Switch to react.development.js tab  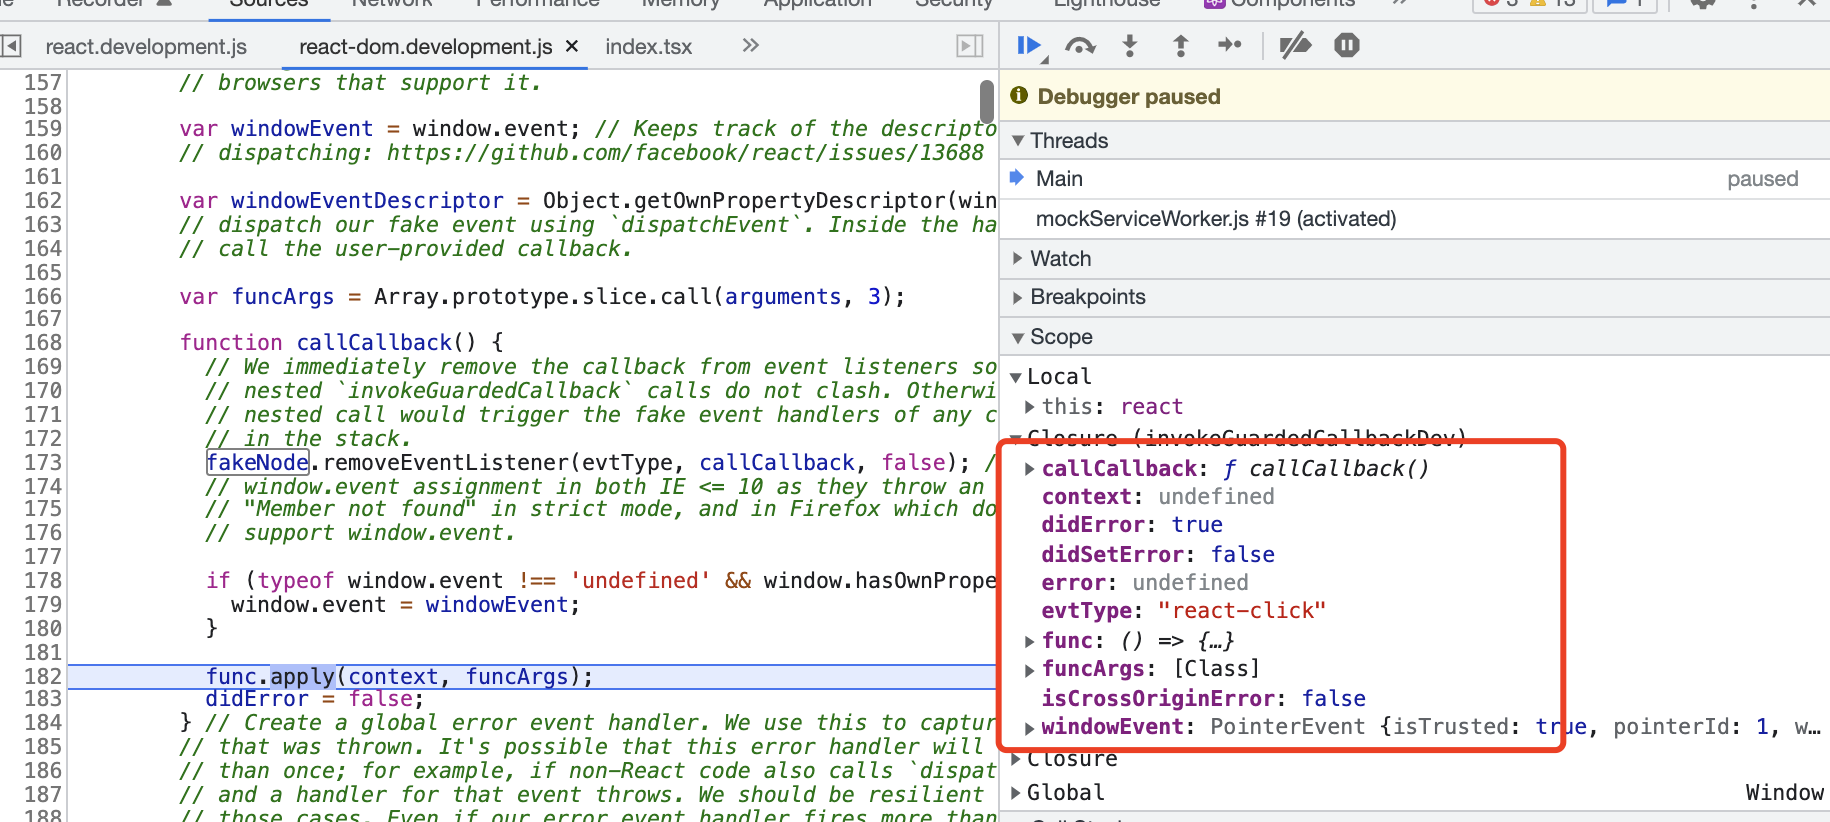[146, 47]
